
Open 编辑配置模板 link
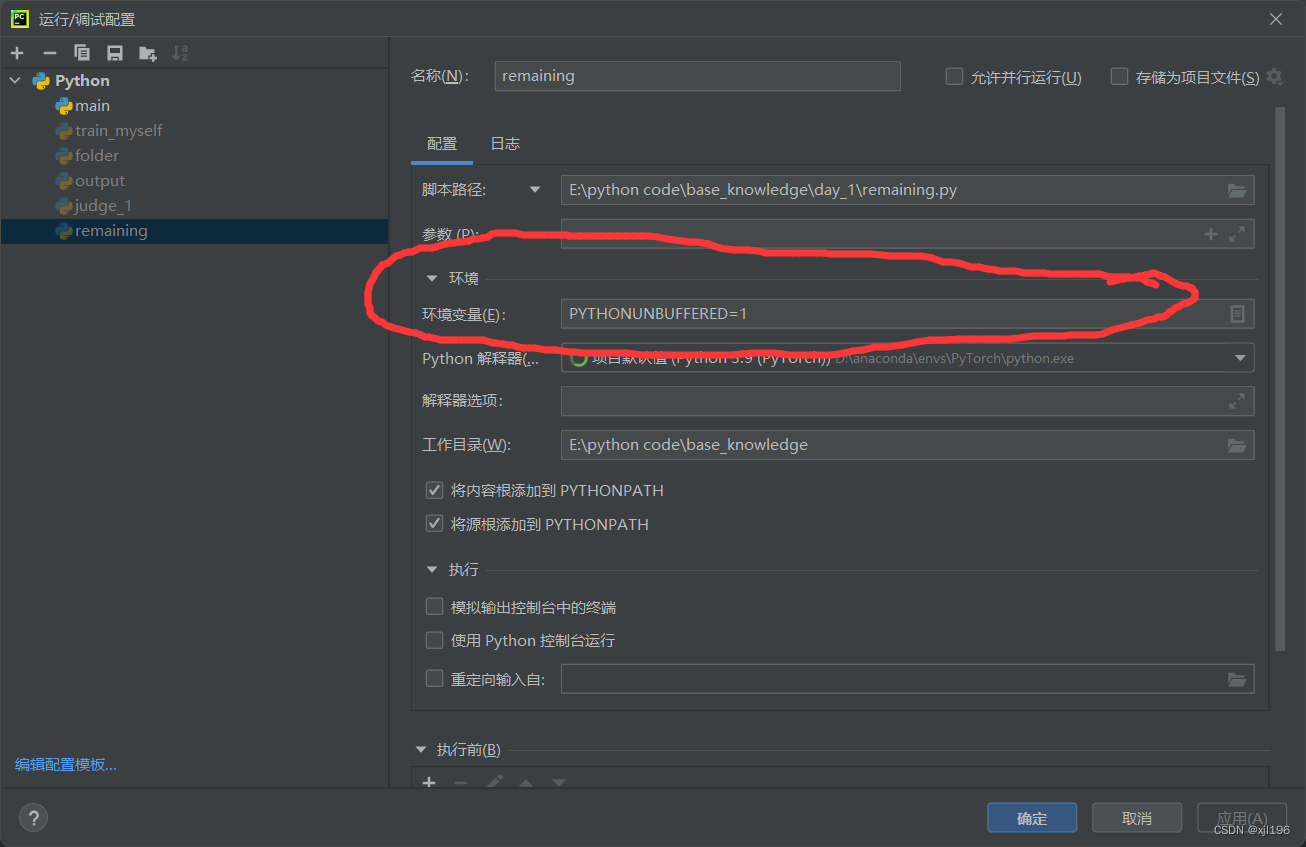coord(66,765)
